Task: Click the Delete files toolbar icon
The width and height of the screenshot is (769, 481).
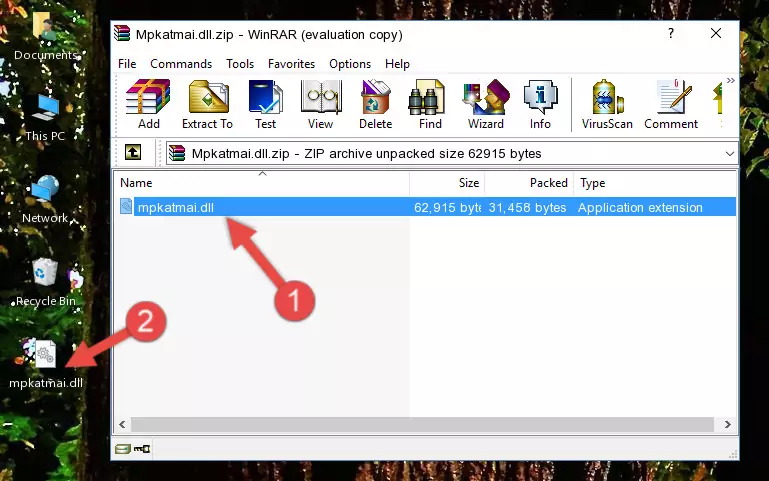Action: [376, 104]
